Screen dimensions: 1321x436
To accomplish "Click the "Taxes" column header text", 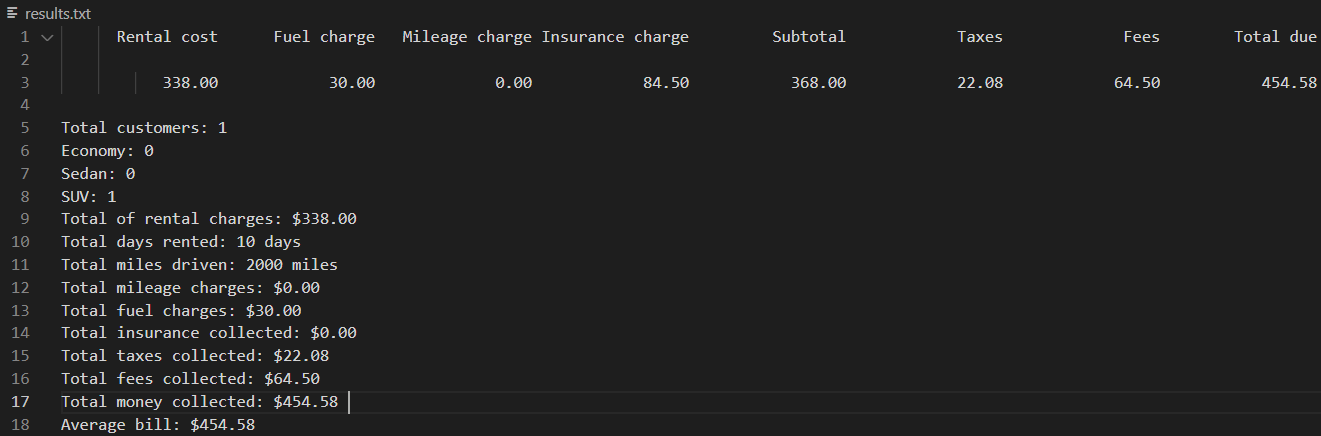I will (979, 37).
